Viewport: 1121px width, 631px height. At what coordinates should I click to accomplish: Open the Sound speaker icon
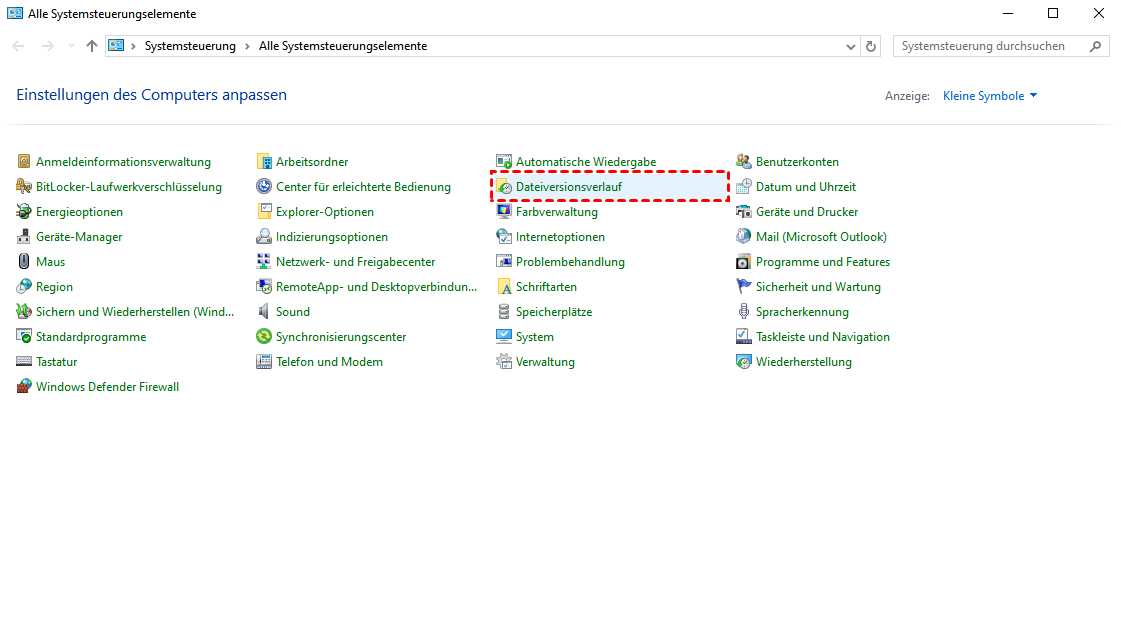coord(265,312)
